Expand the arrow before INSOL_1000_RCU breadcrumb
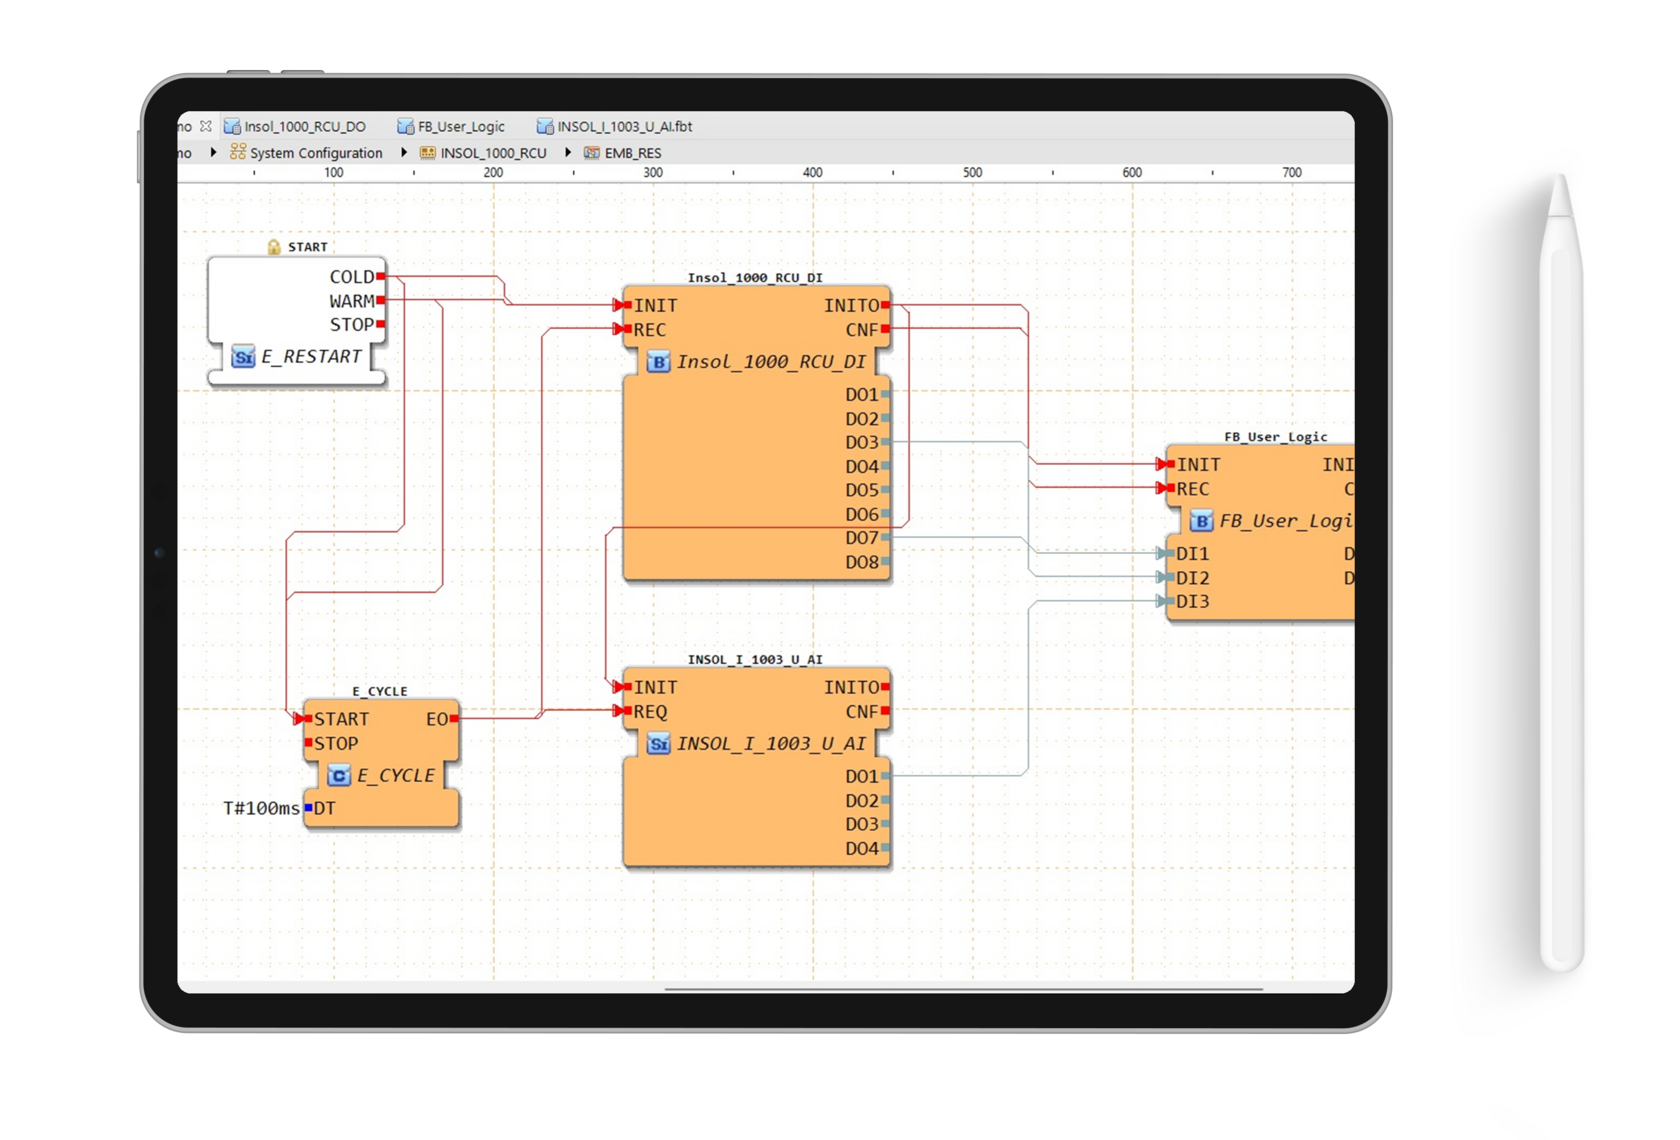1680x1140 pixels. coord(404,153)
